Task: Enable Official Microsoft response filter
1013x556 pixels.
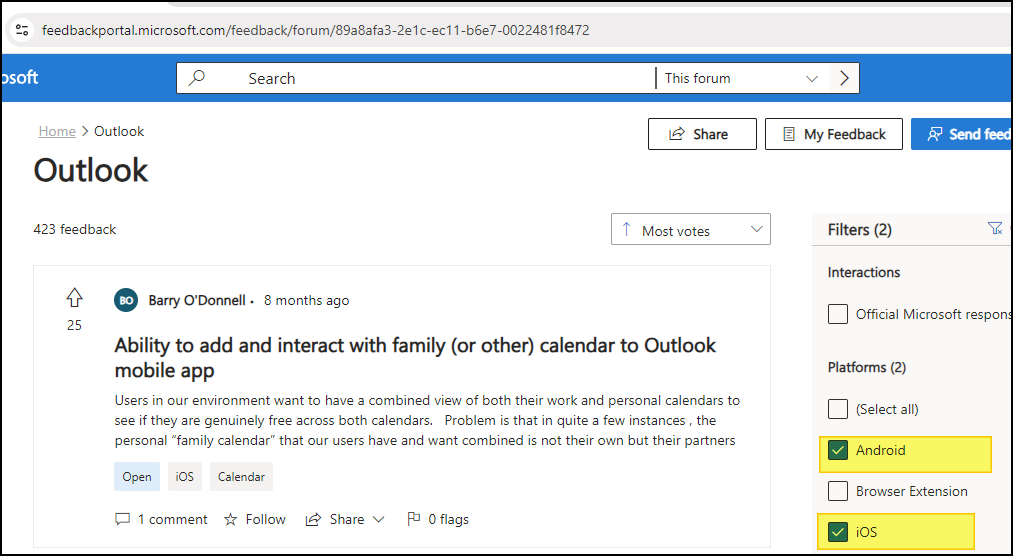Action: coord(838,314)
